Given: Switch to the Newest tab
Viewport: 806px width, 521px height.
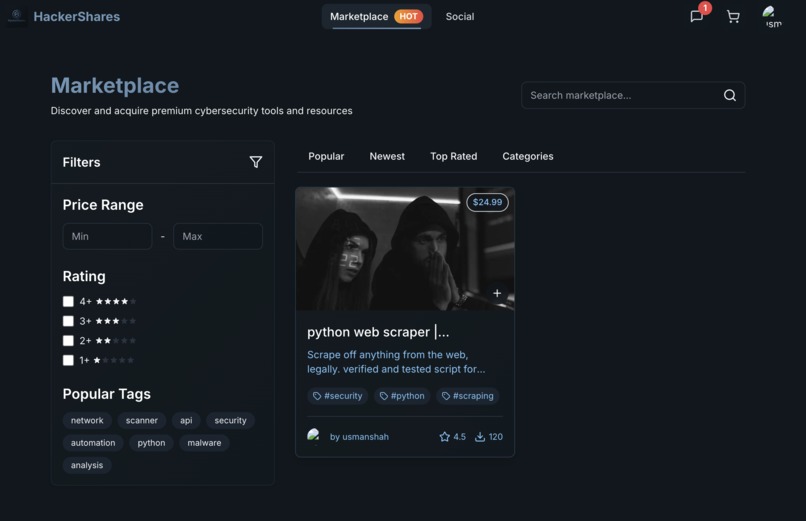Looking at the screenshot, I should [387, 156].
